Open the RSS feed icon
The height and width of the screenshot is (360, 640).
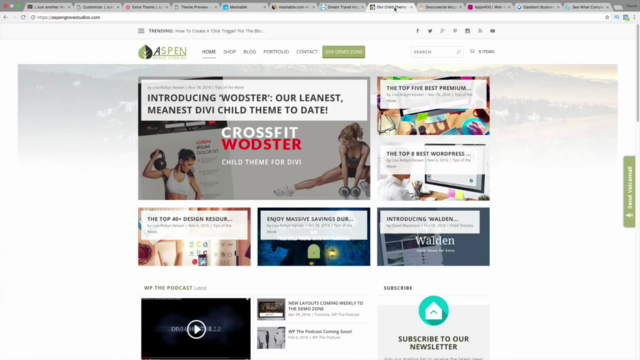480,31
